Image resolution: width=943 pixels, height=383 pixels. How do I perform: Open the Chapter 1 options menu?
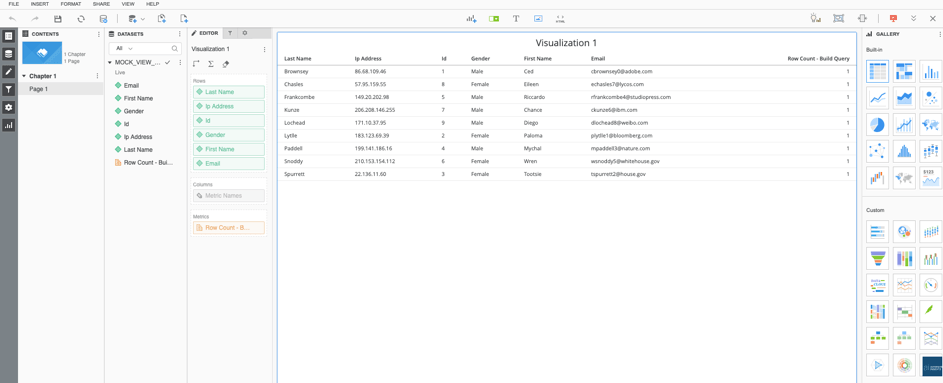(97, 76)
